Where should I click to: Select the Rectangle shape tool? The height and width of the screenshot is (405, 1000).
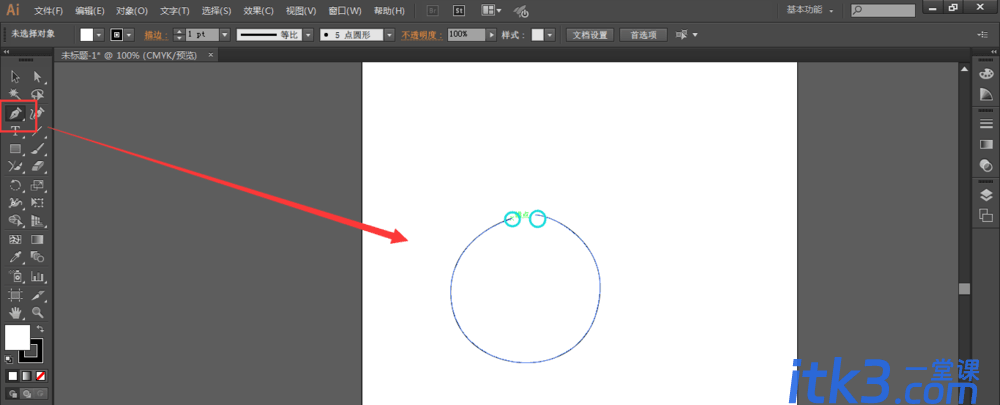click(15, 149)
